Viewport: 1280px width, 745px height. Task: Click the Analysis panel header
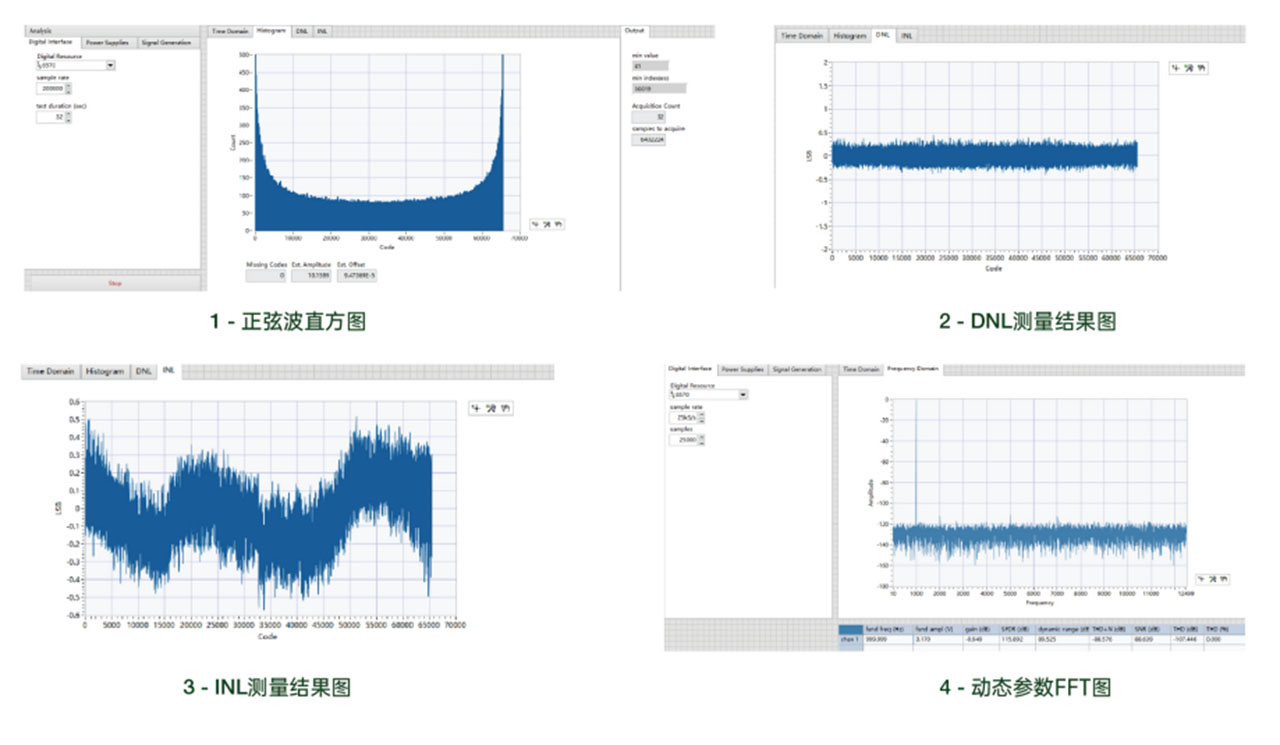point(110,31)
